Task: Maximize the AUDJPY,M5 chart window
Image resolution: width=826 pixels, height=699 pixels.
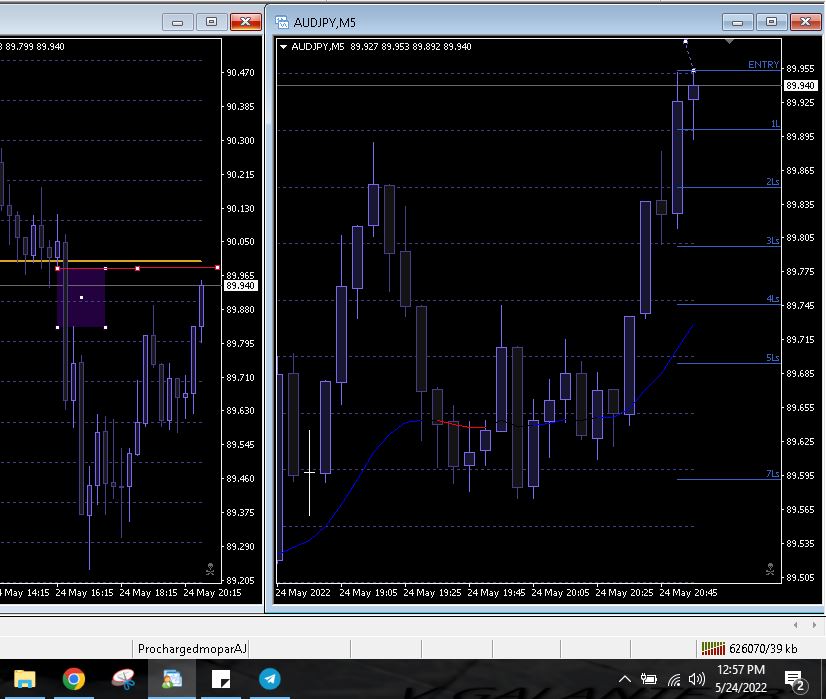Action: [x=771, y=21]
